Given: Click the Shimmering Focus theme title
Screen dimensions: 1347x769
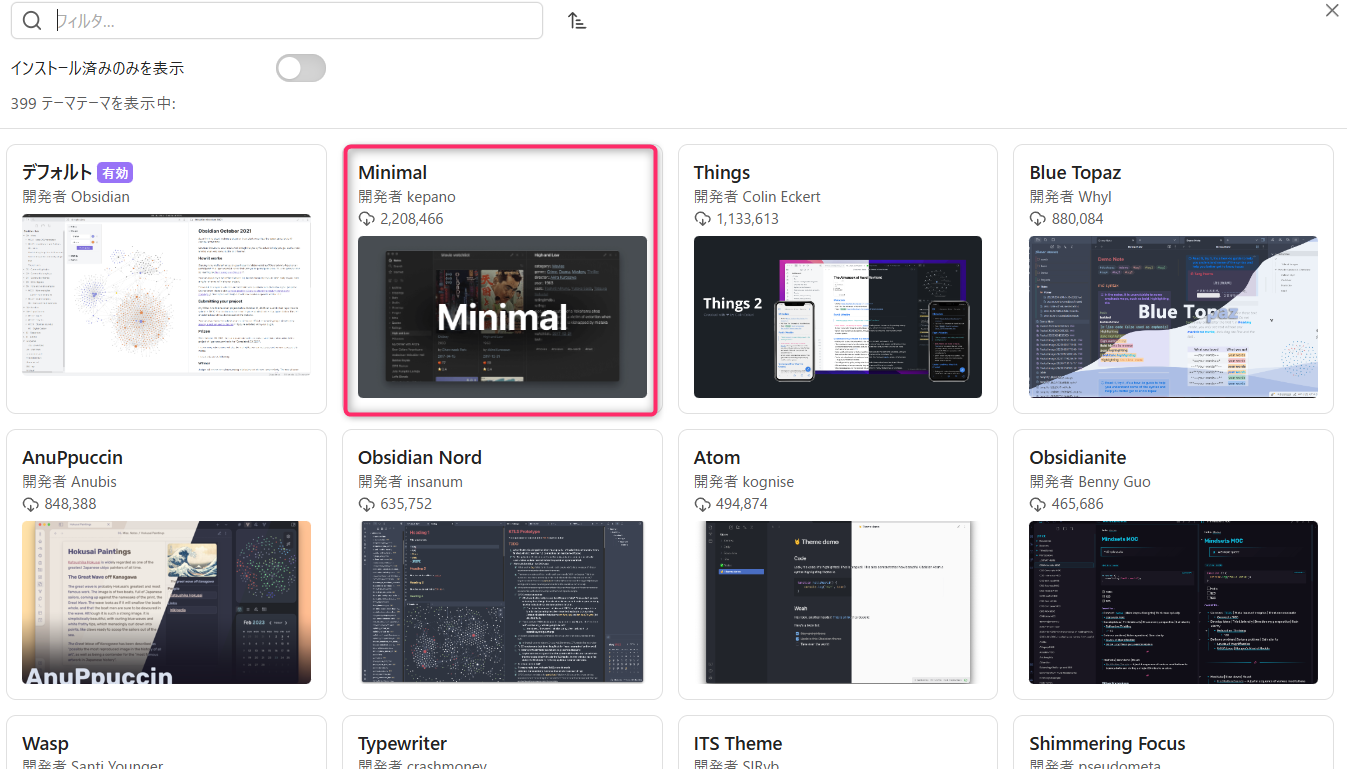Looking at the screenshot, I should (x=1107, y=743).
